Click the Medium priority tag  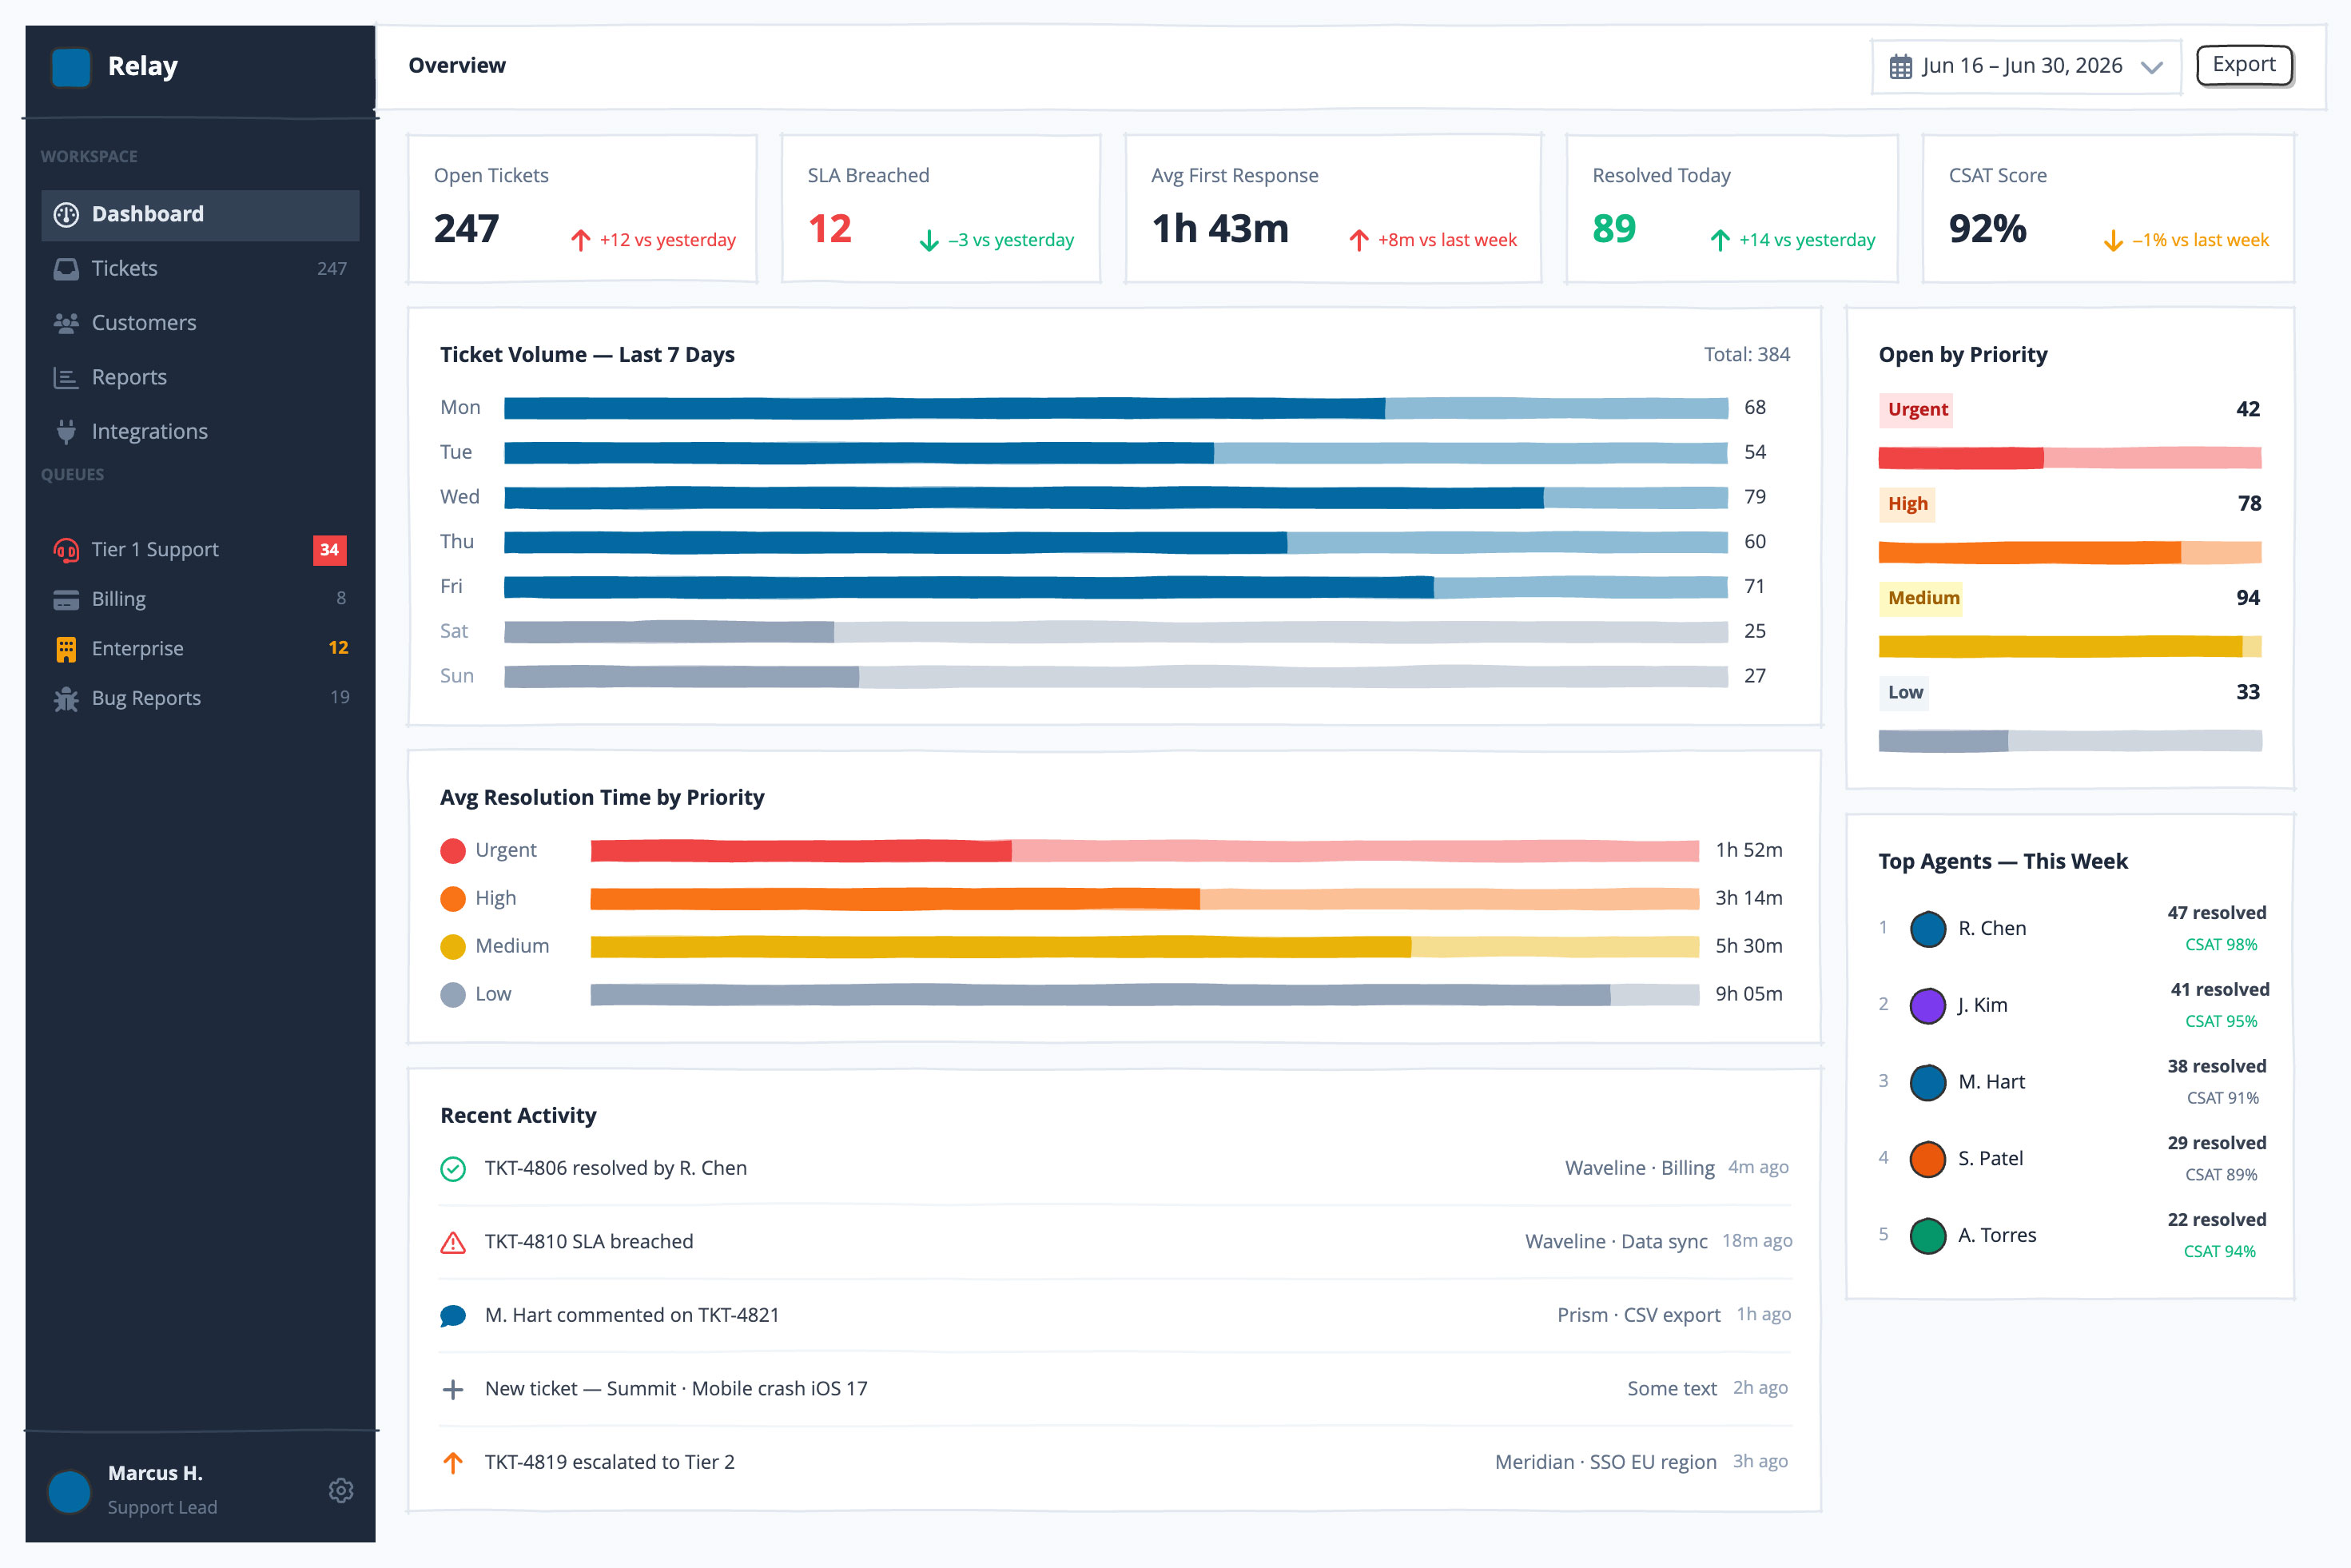pos(1922,598)
